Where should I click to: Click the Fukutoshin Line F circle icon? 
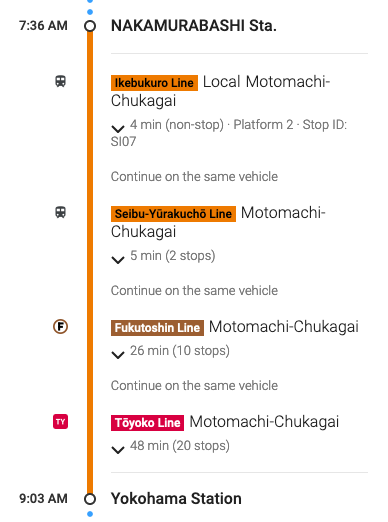[60, 327]
